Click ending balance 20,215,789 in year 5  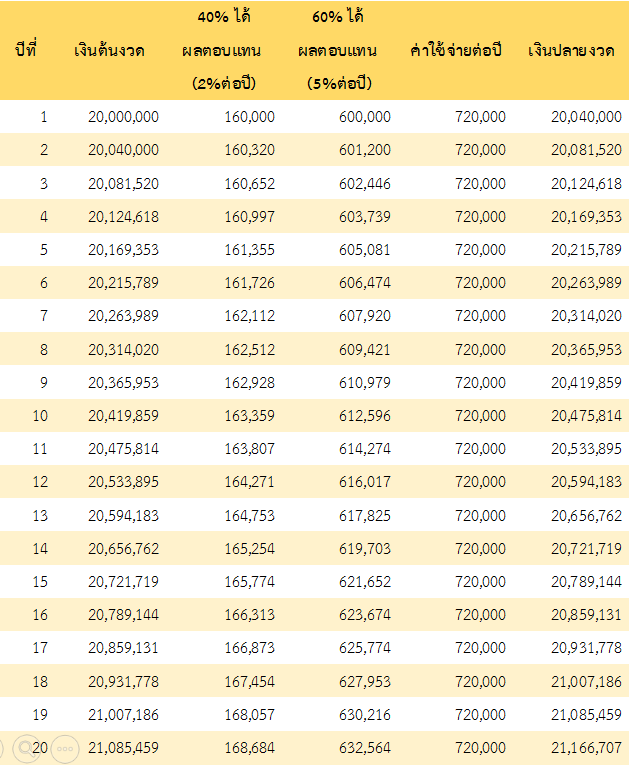pyautogui.click(x=586, y=249)
